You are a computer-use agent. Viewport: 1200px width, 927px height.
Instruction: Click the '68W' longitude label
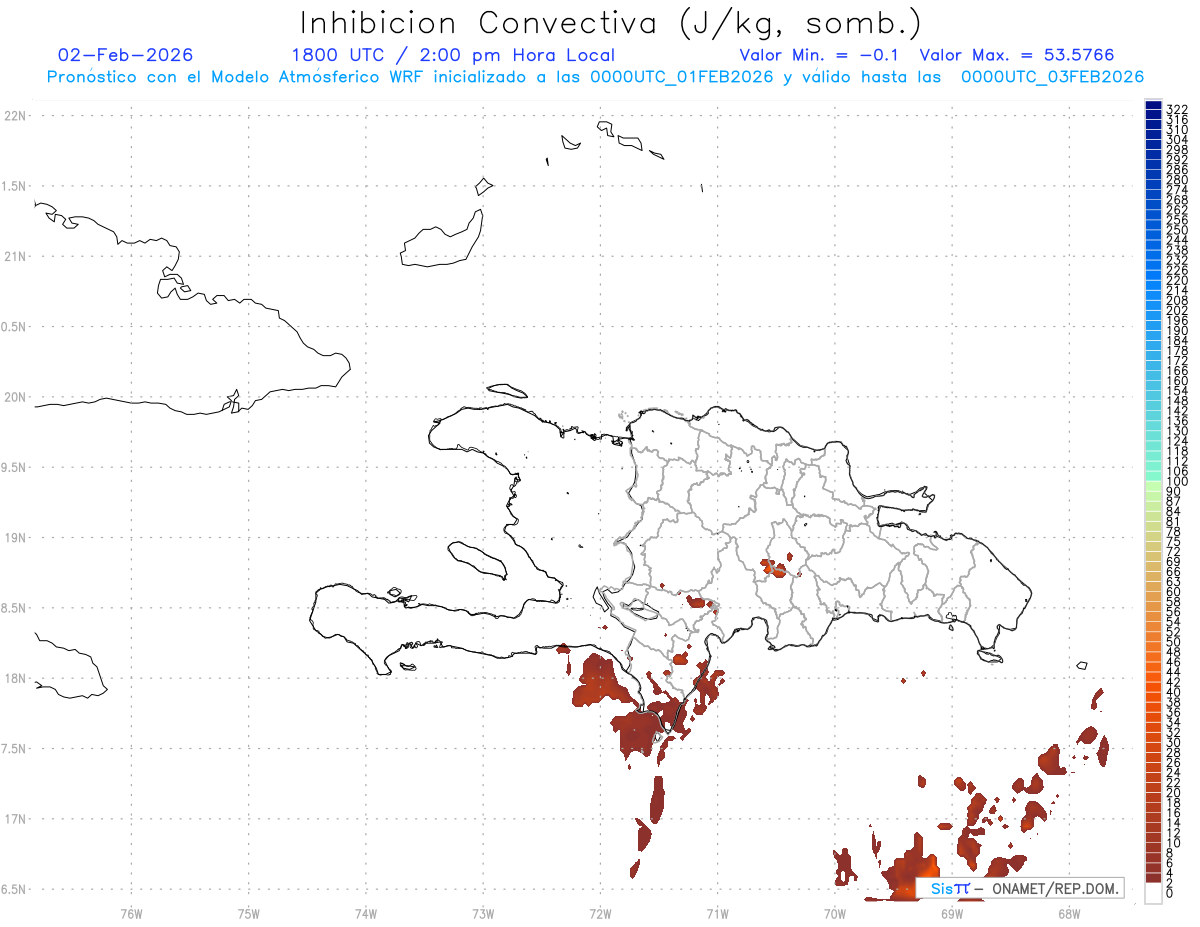(x=1068, y=913)
